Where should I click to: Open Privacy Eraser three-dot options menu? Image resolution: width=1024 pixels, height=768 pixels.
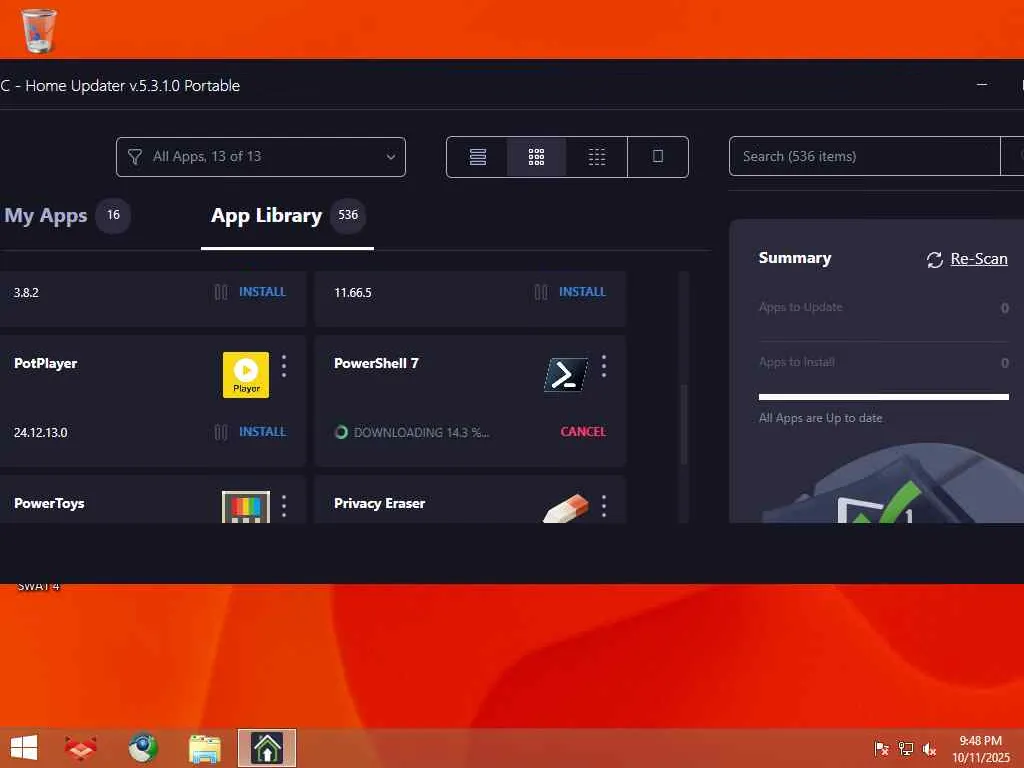[x=603, y=506]
